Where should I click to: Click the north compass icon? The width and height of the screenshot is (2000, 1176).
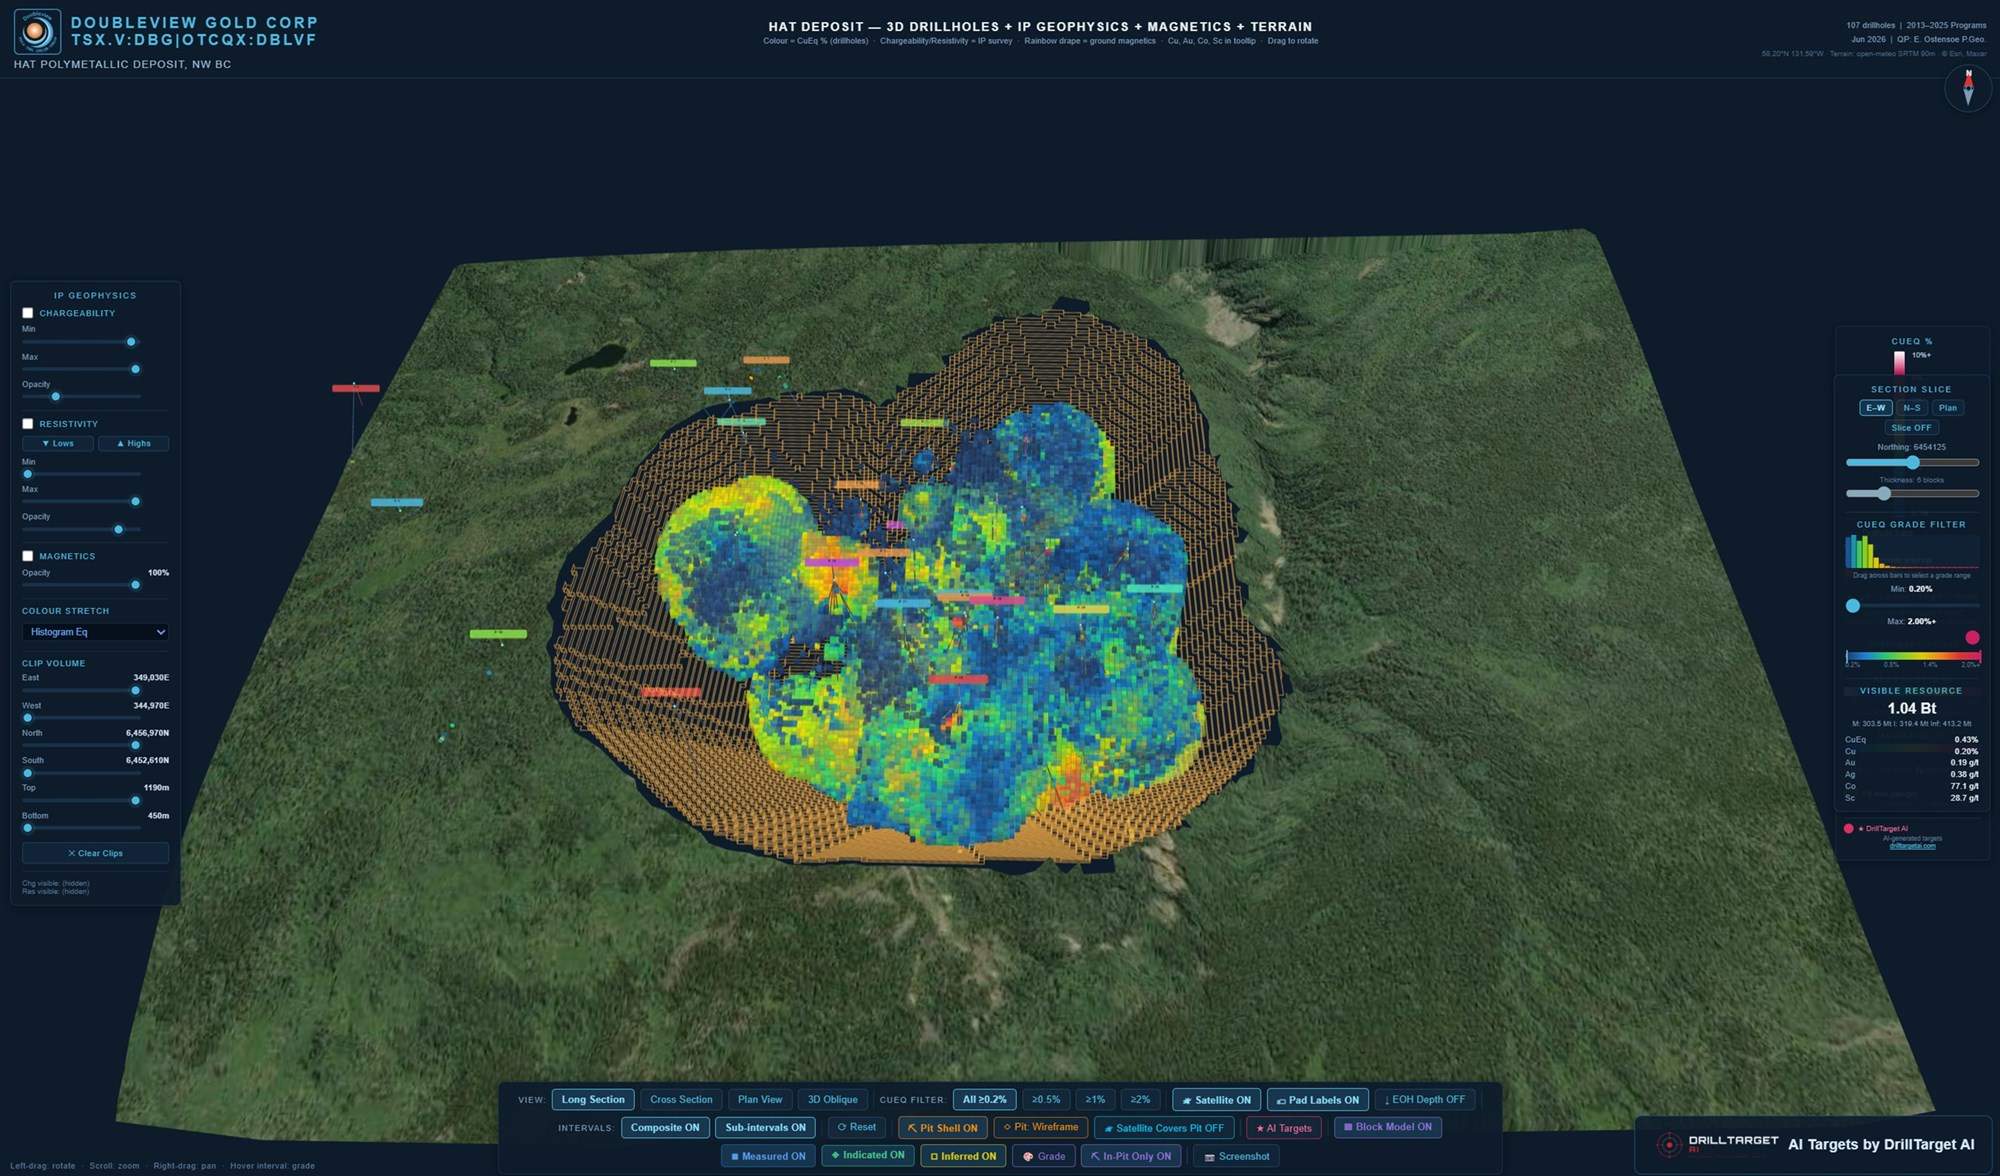tap(1968, 88)
